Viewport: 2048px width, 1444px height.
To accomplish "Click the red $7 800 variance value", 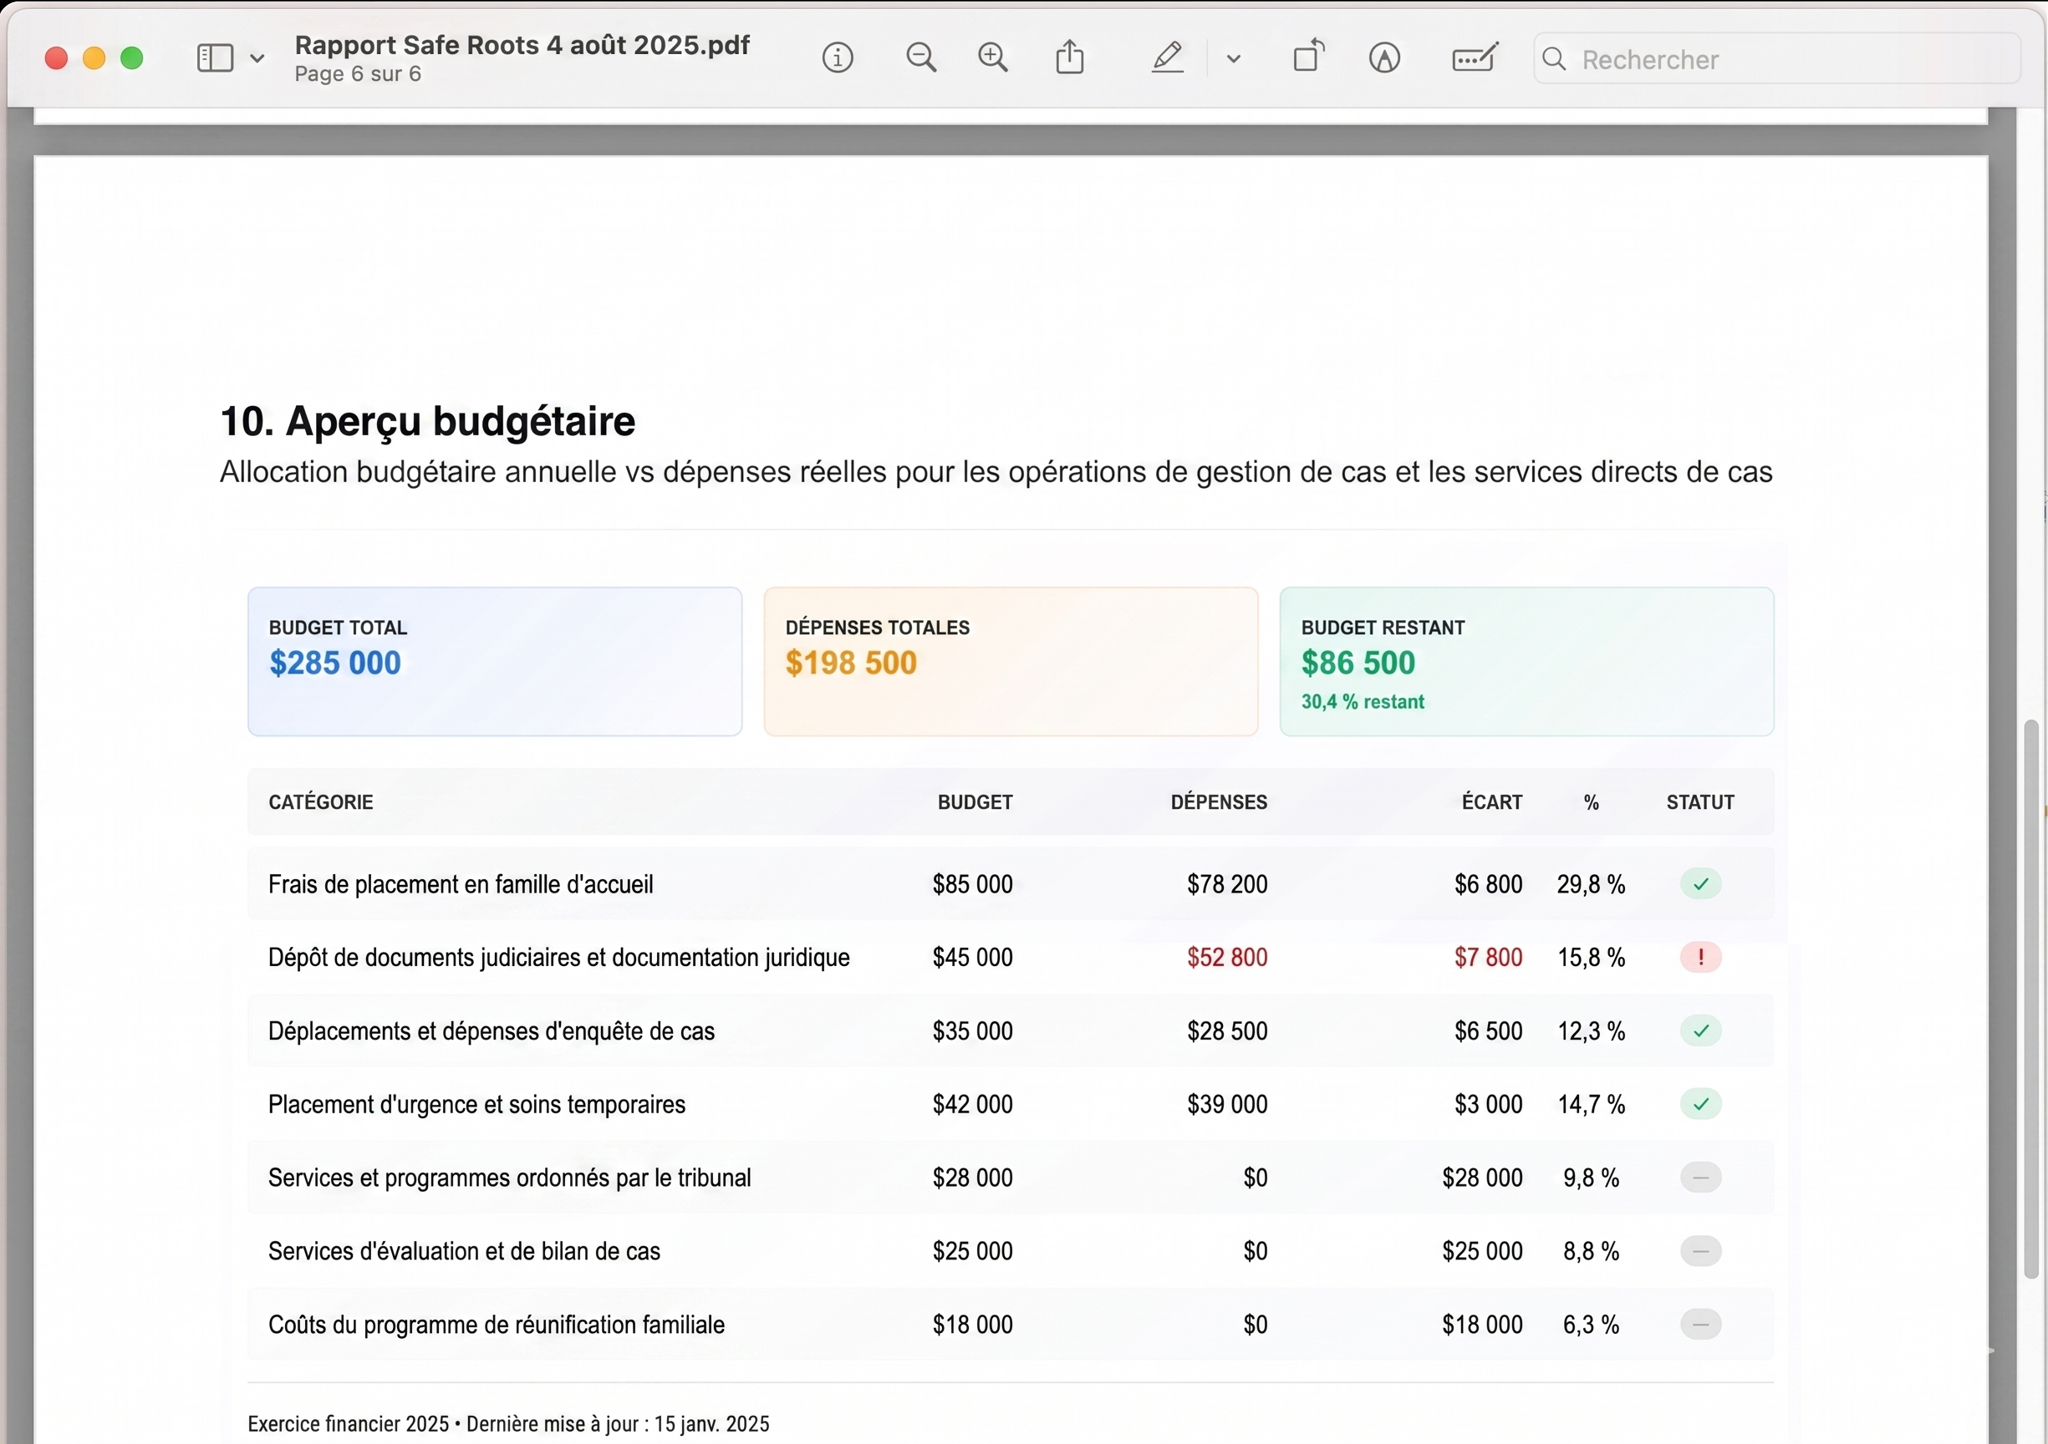I will [1488, 958].
